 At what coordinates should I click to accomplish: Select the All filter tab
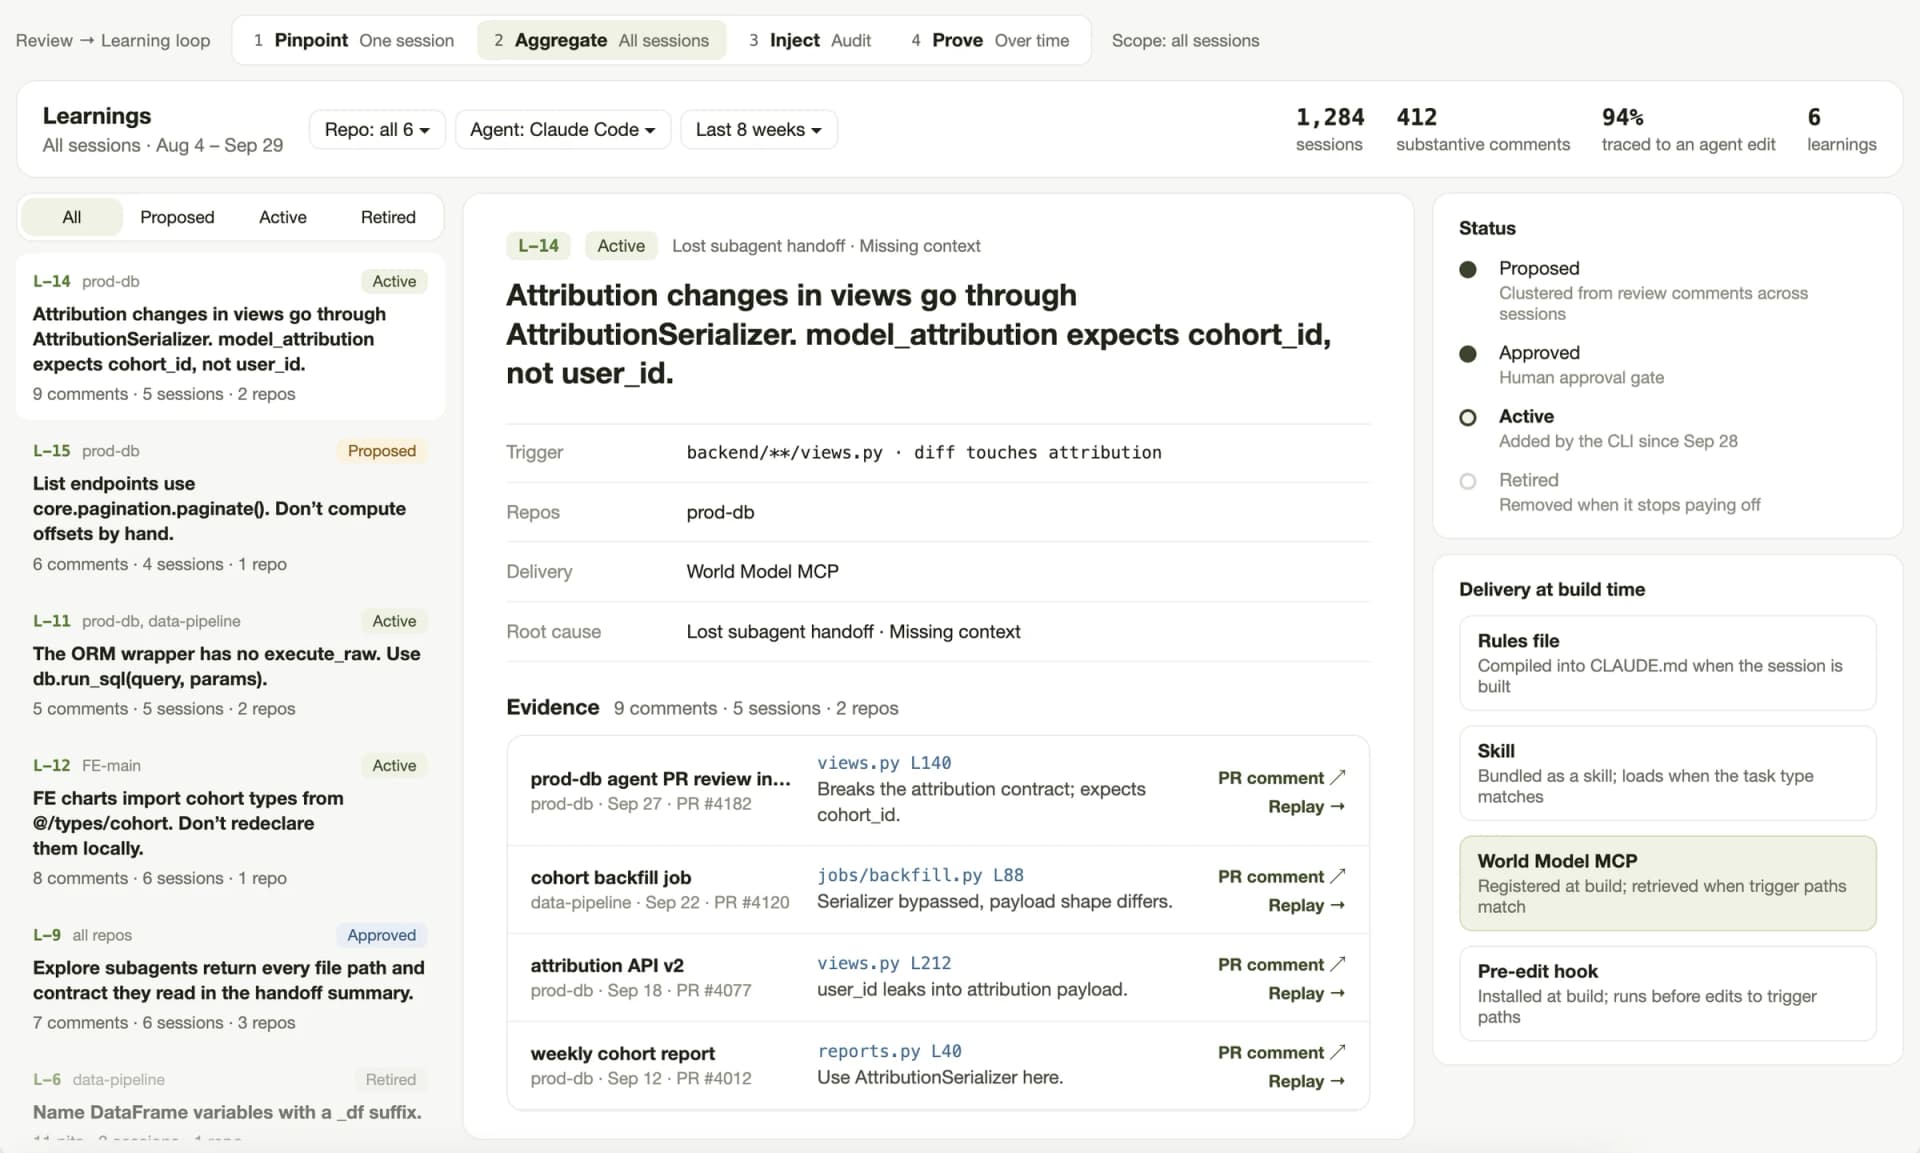72,217
